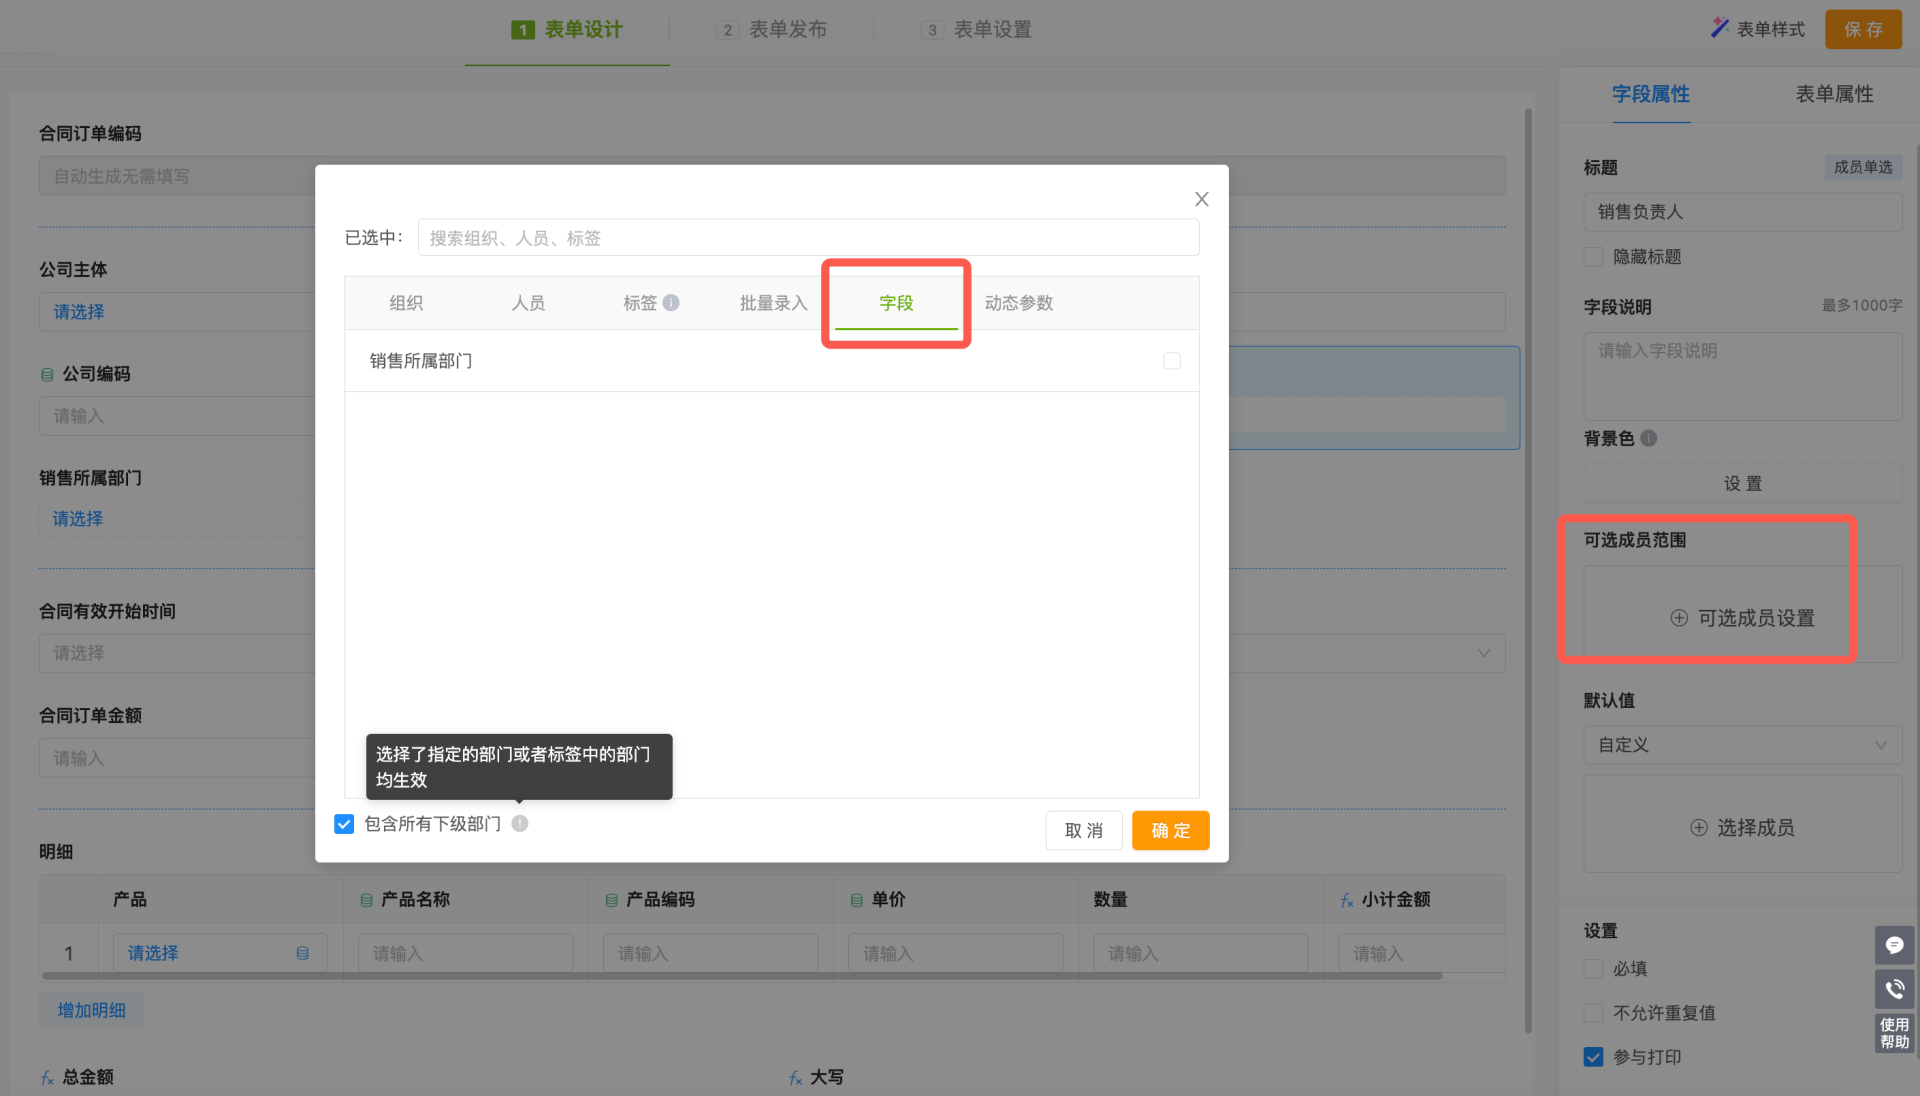Click the 表单样式 magic wand icon
Viewport: 1920px width, 1096px height.
(1719, 28)
